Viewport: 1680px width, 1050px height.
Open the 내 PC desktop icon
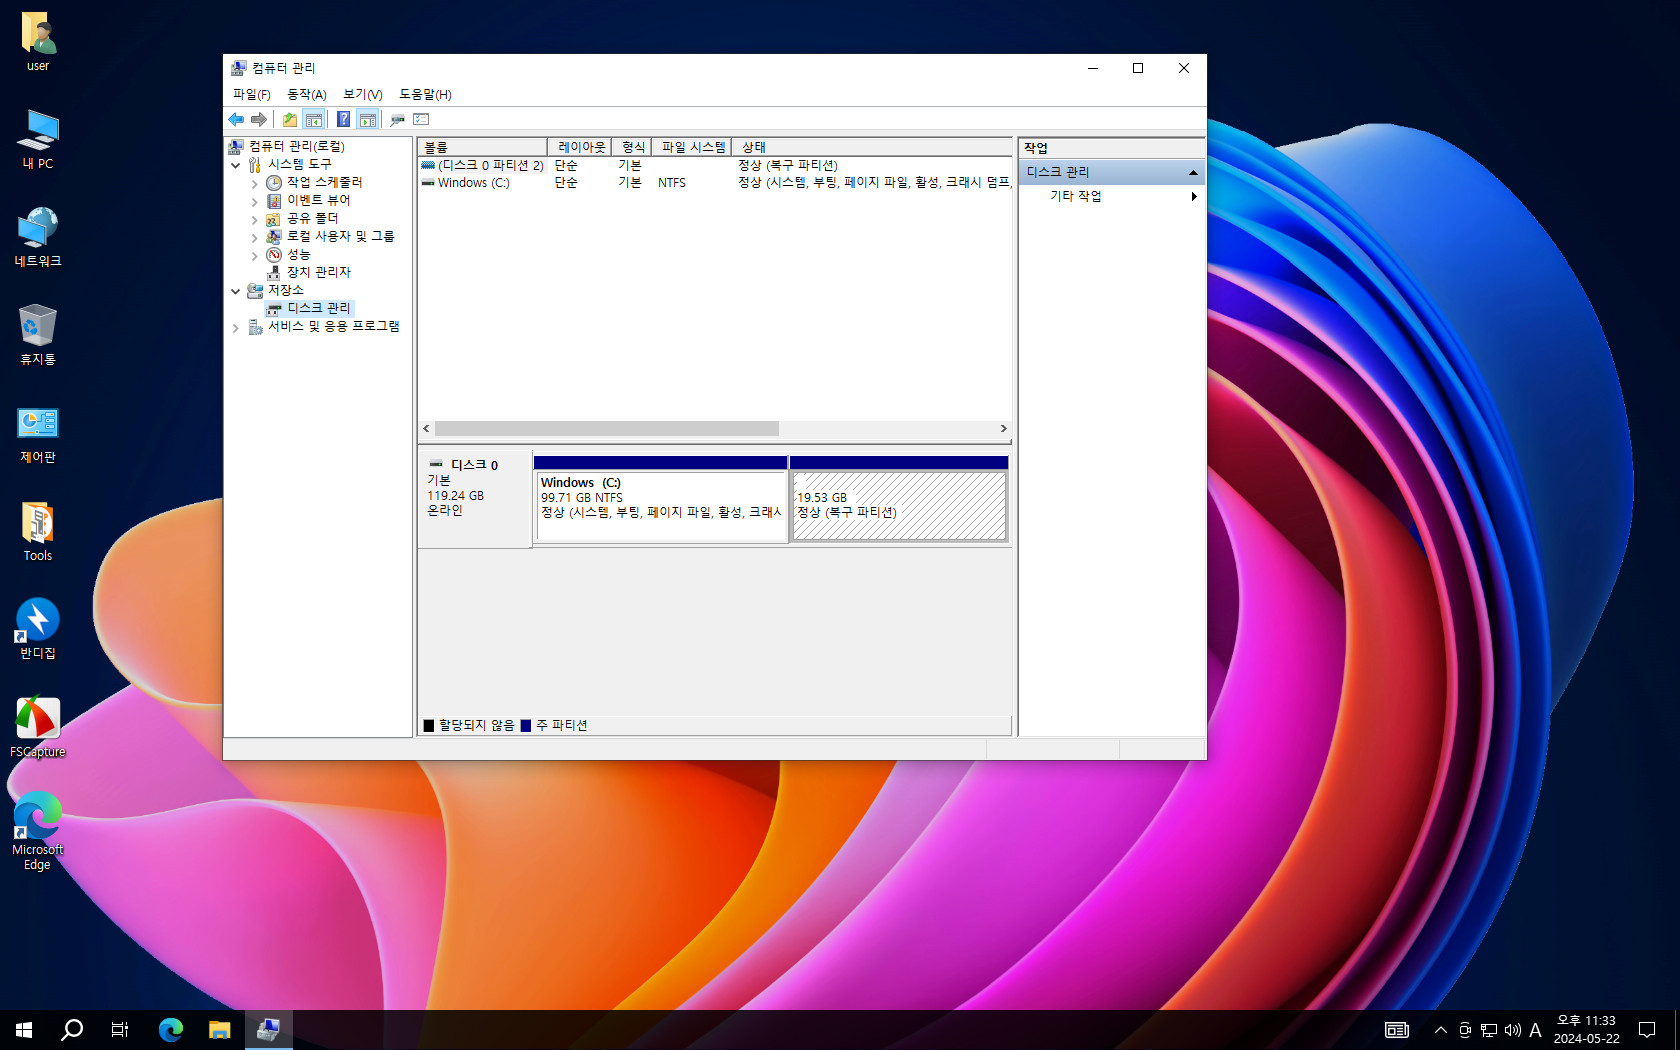click(x=38, y=139)
